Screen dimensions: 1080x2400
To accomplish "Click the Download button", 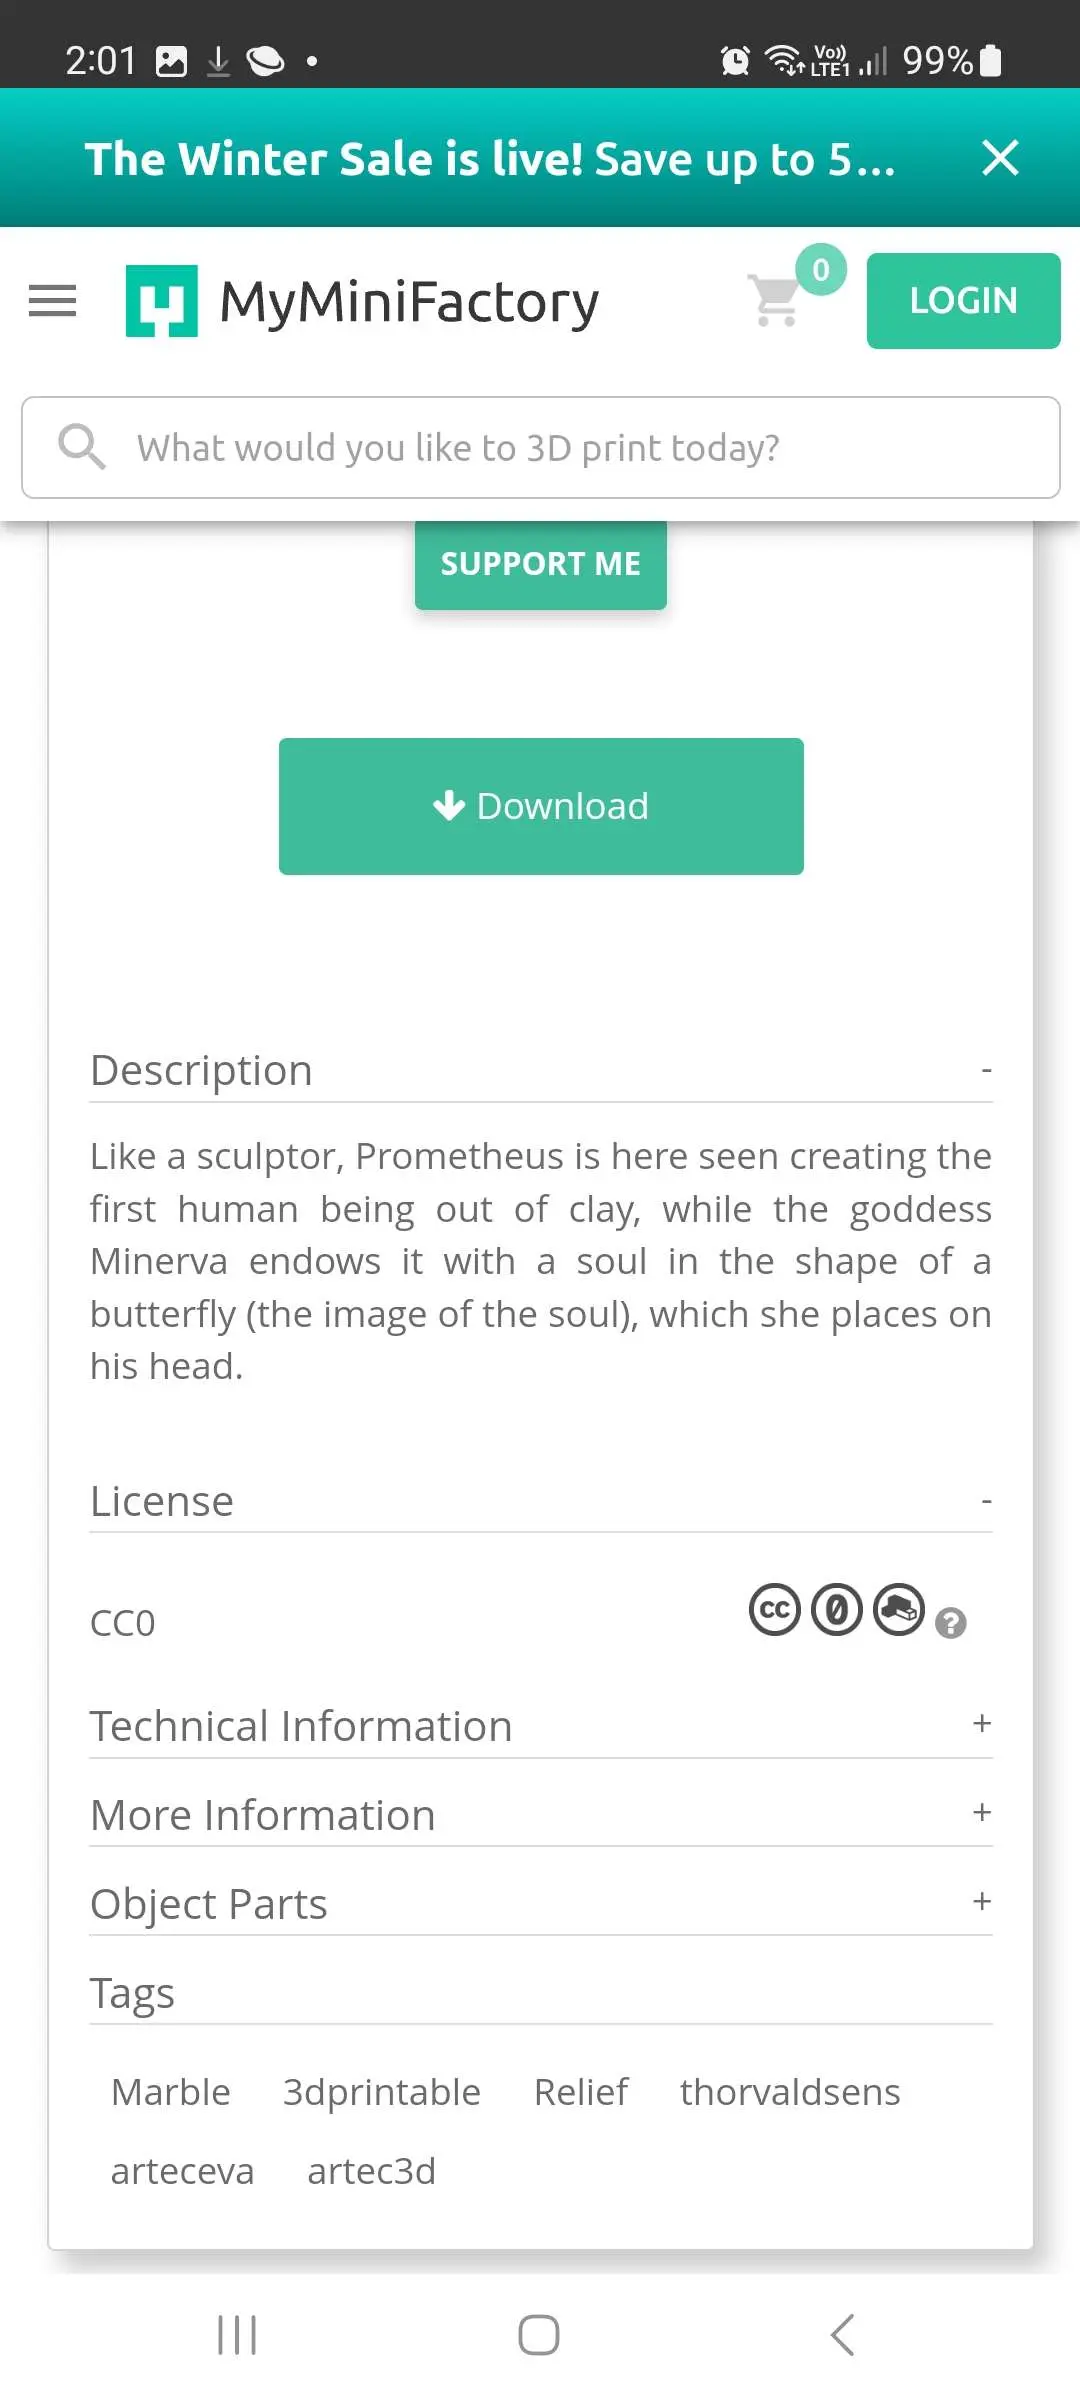I will 541,806.
